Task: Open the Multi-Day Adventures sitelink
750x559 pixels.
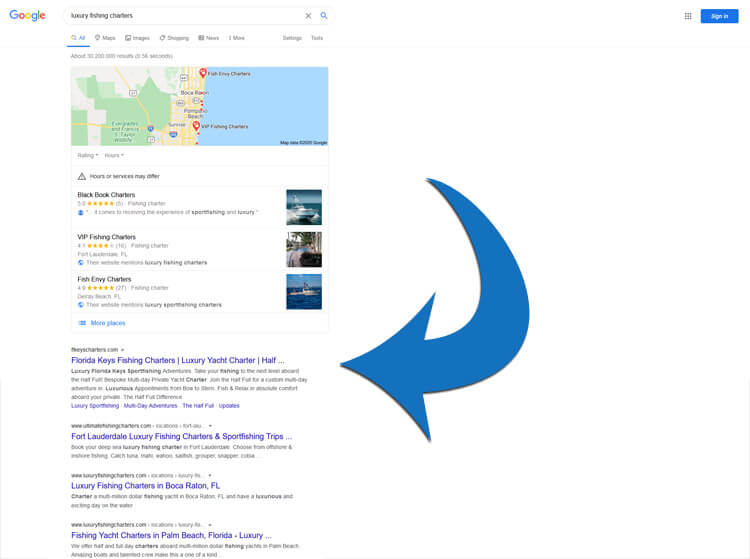Action: point(150,406)
